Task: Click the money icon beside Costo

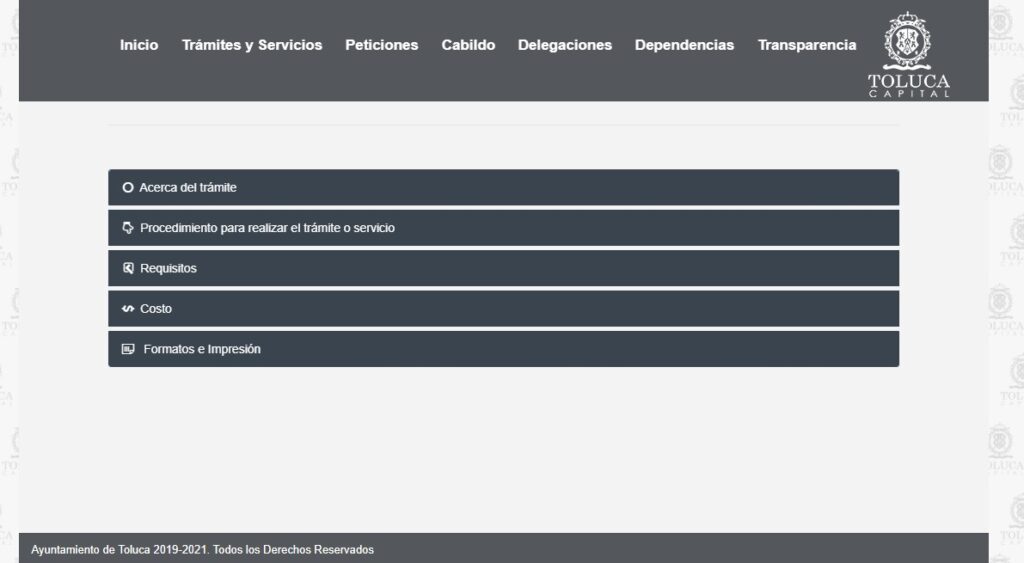Action: 128,309
